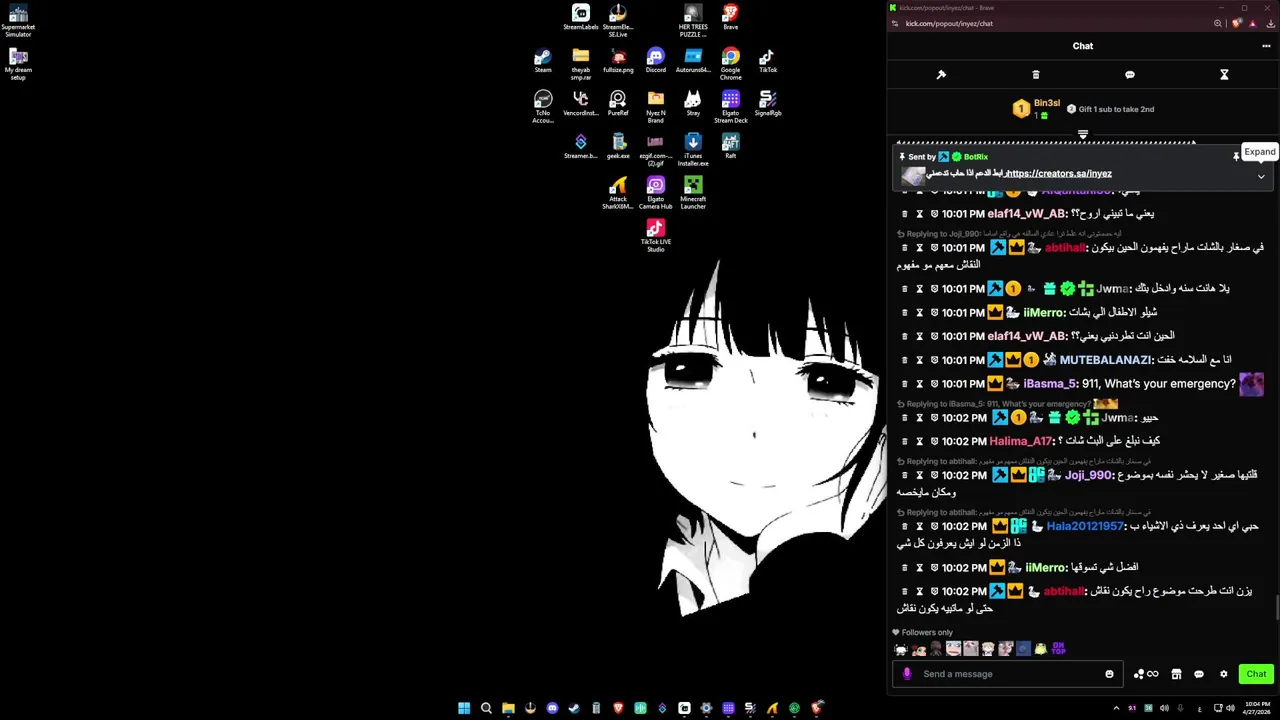This screenshot has width=1280, height=720.
Task: Click the Hala20121957 username
Action: 1085,526
